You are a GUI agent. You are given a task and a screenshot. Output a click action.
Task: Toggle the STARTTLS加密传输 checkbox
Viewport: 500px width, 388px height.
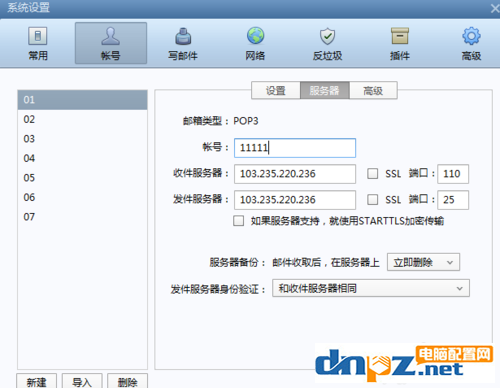pyautogui.click(x=238, y=221)
